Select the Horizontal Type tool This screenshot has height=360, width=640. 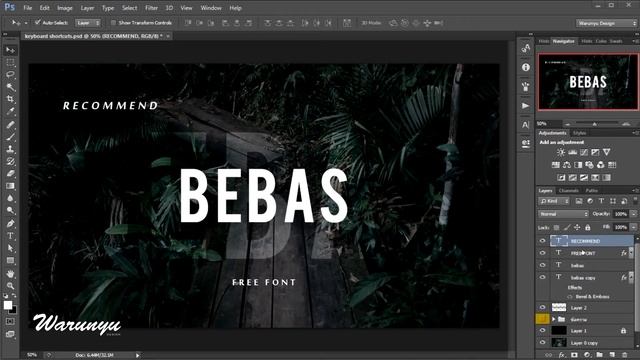pyautogui.click(x=10, y=236)
